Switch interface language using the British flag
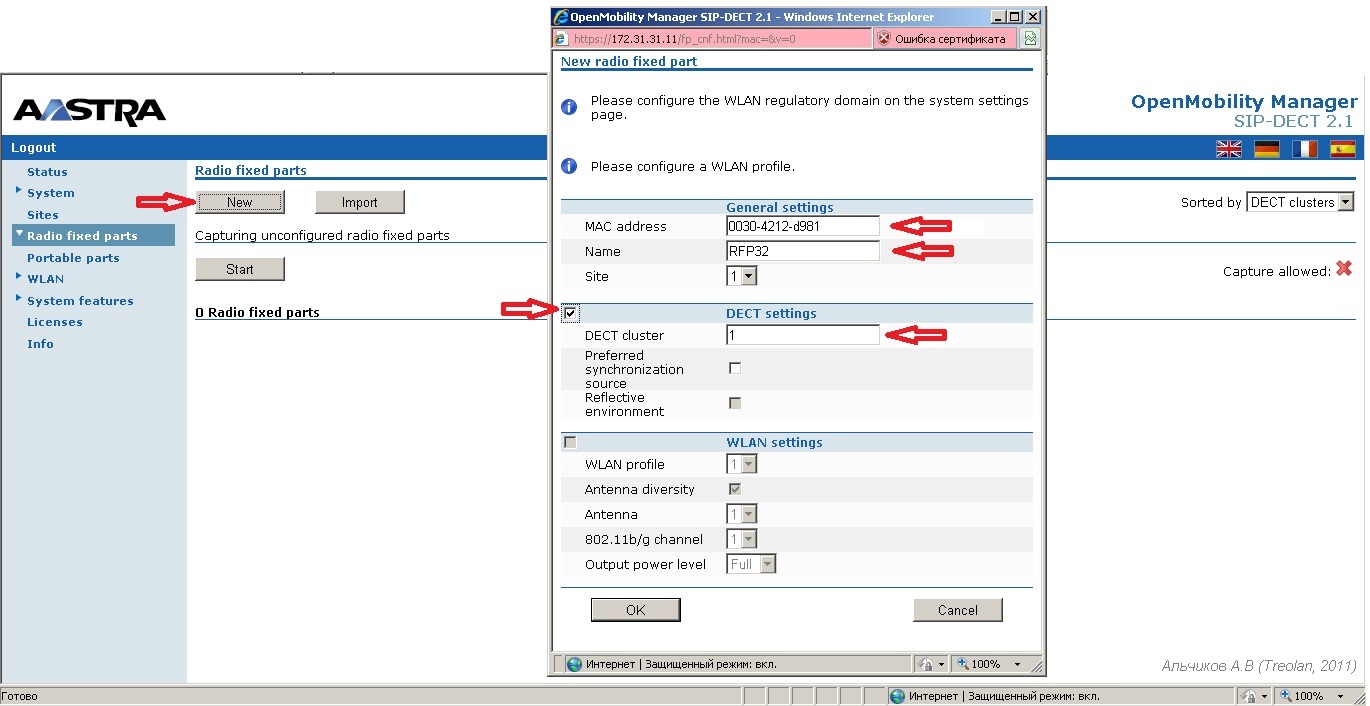The image size is (1370, 706). 1228,147
